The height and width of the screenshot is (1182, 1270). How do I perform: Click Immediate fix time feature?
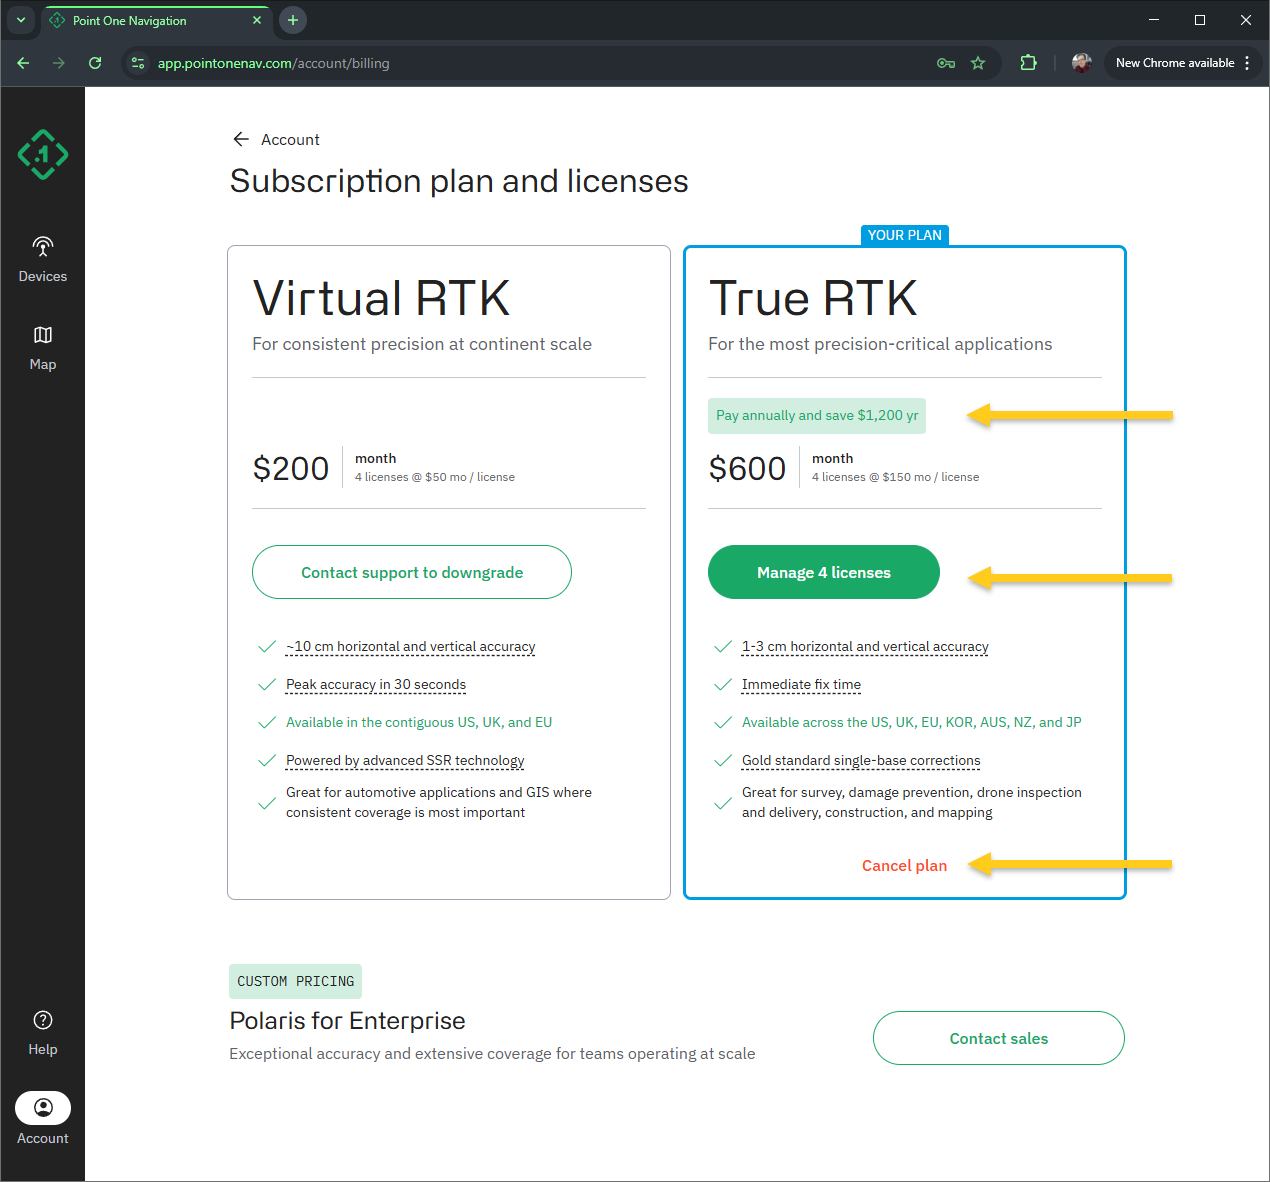tap(801, 685)
